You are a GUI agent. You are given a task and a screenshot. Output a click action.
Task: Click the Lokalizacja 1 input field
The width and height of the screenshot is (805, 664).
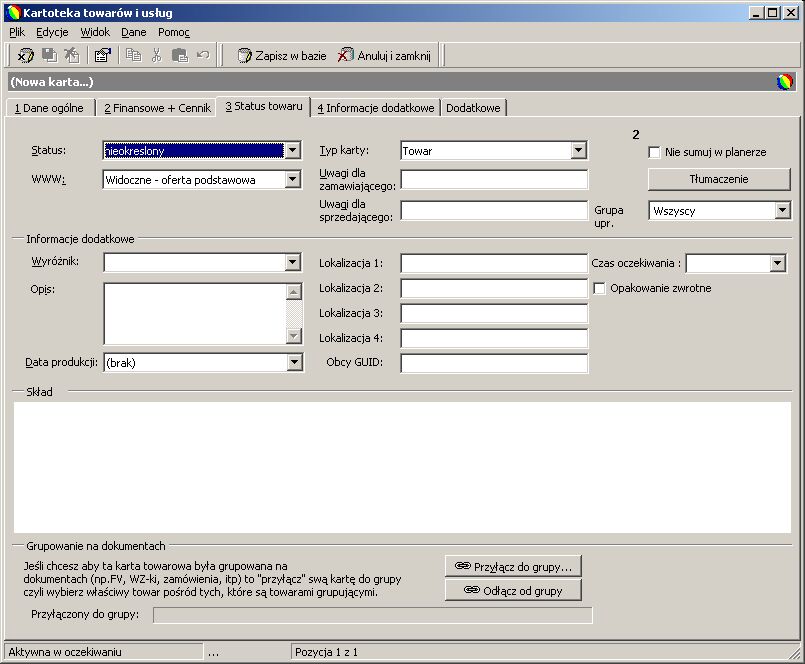(x=494, y=263)
